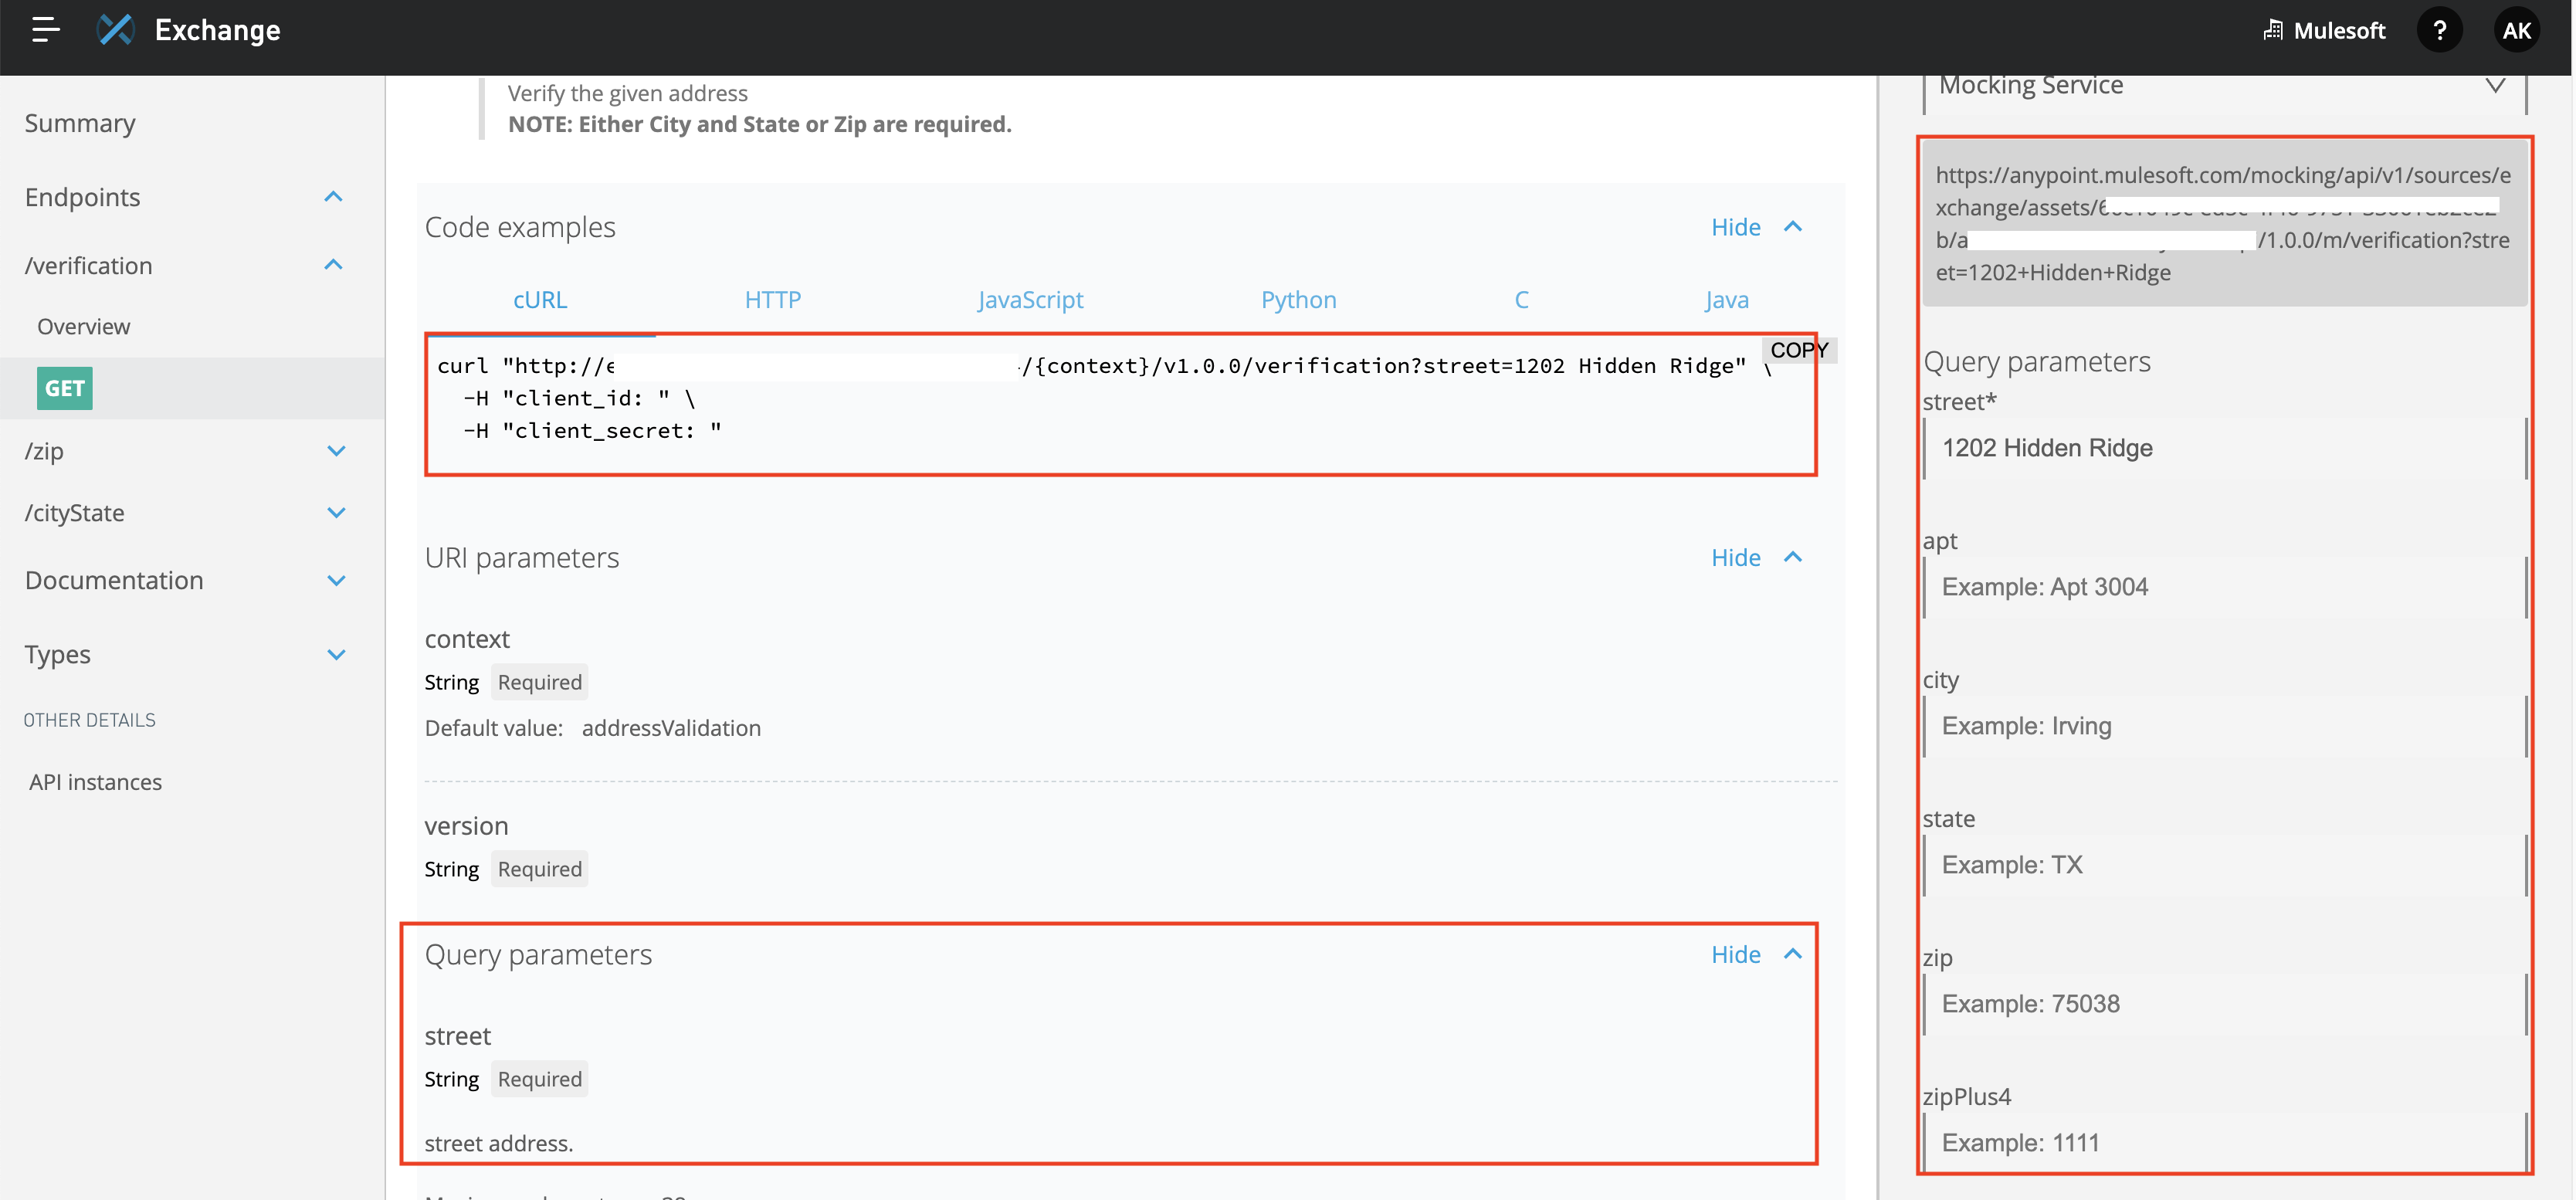
Task: Switch to the Python code tab
Action: tap(1297, 300)
